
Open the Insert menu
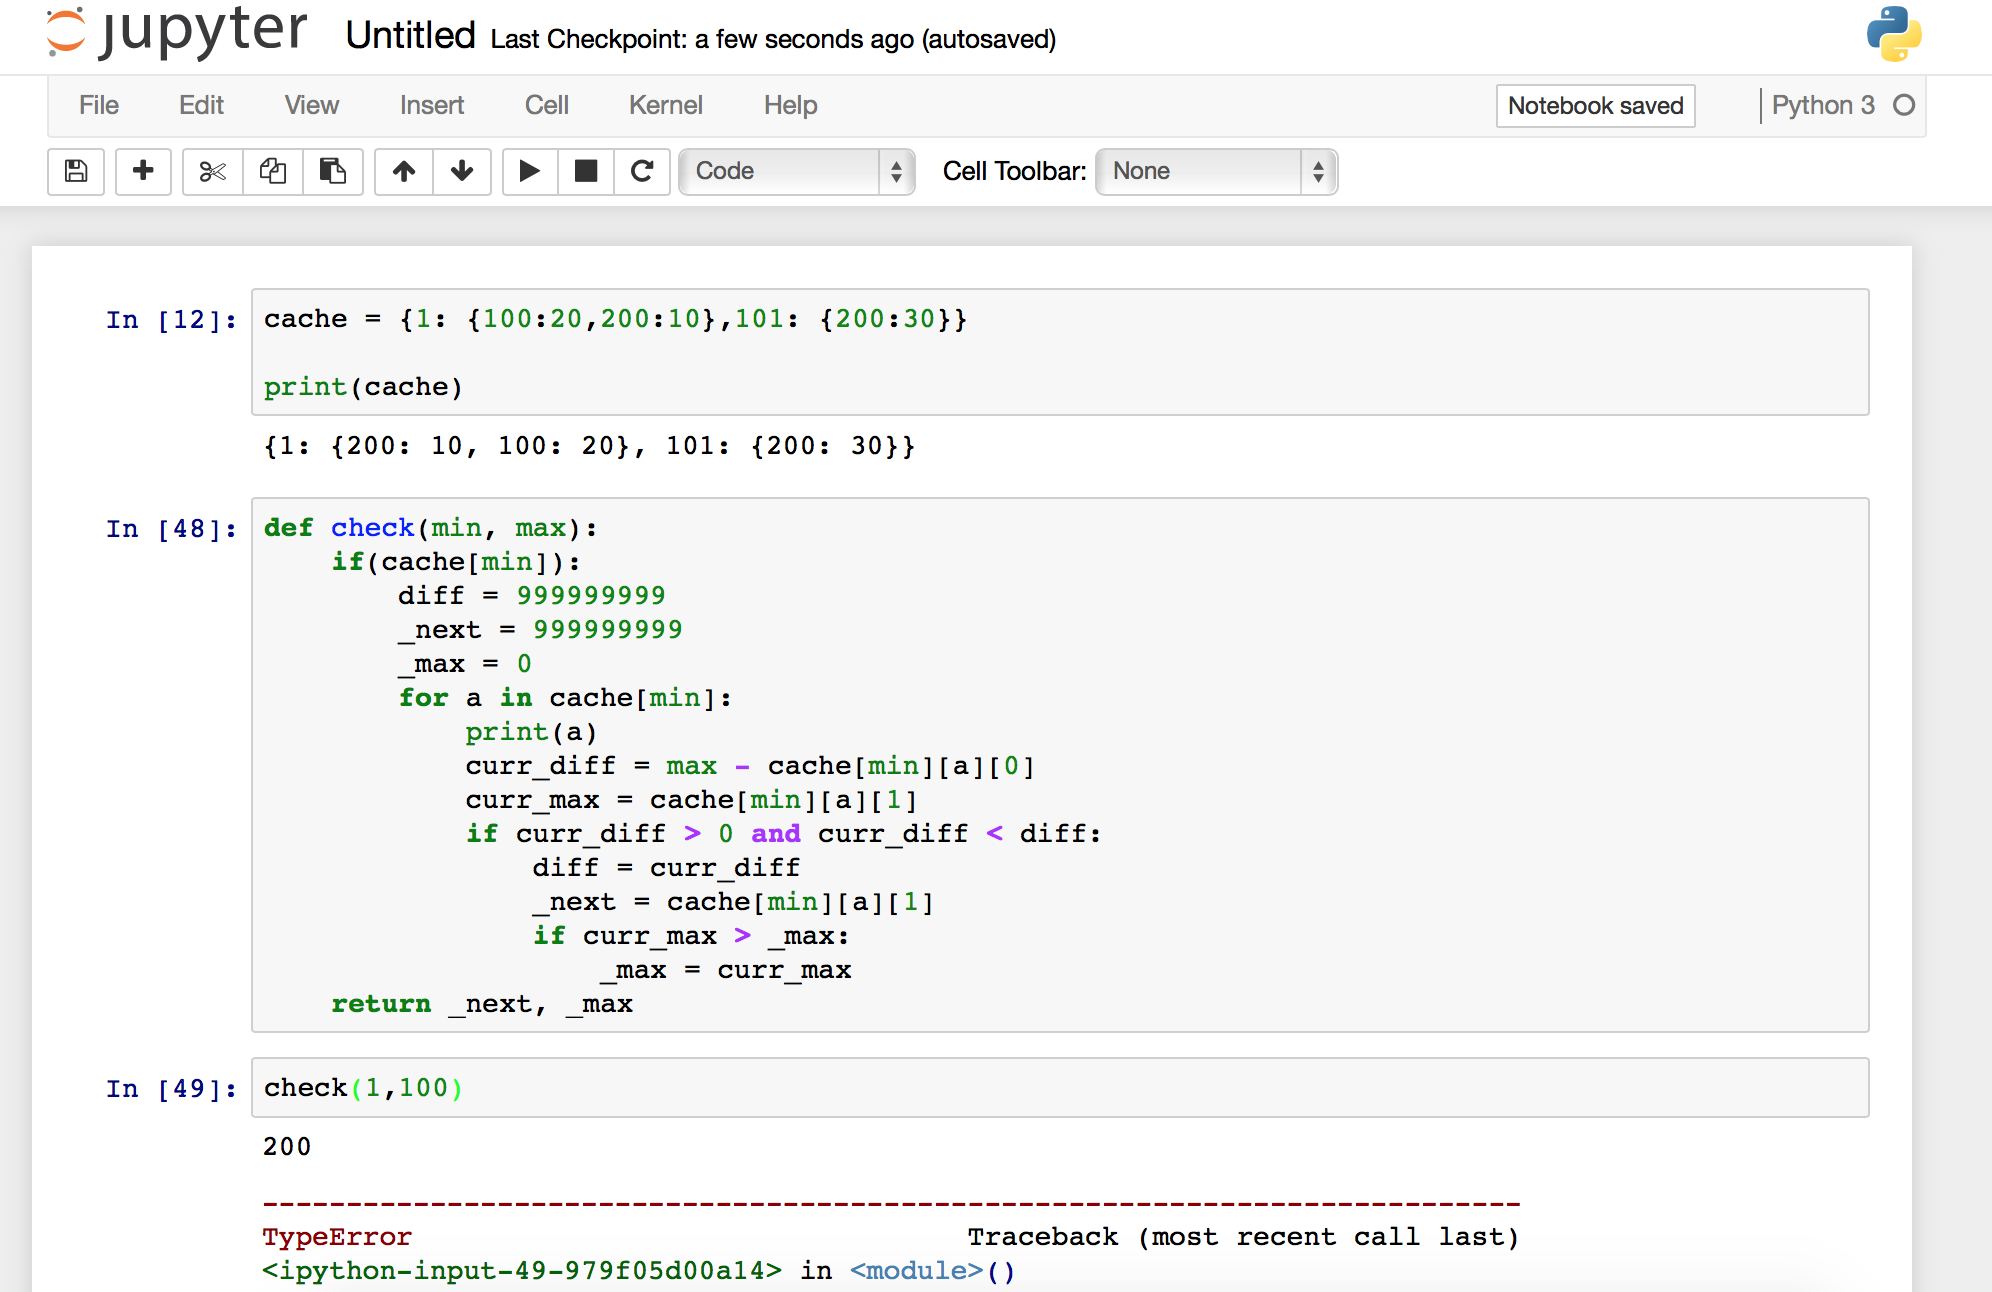coord(432,105)
